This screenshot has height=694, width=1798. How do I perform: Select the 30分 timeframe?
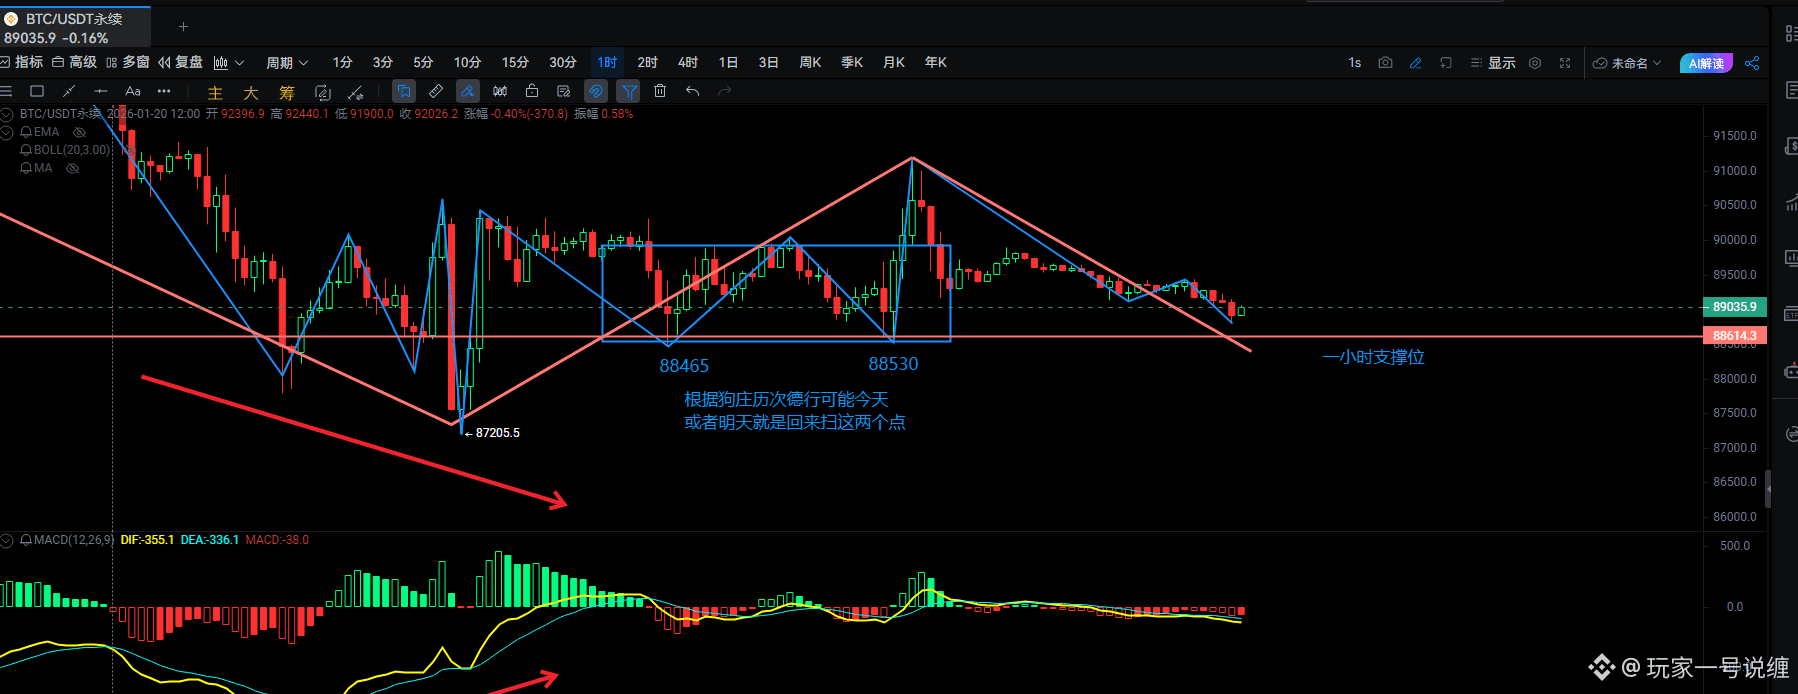click(x=562, y=62)
